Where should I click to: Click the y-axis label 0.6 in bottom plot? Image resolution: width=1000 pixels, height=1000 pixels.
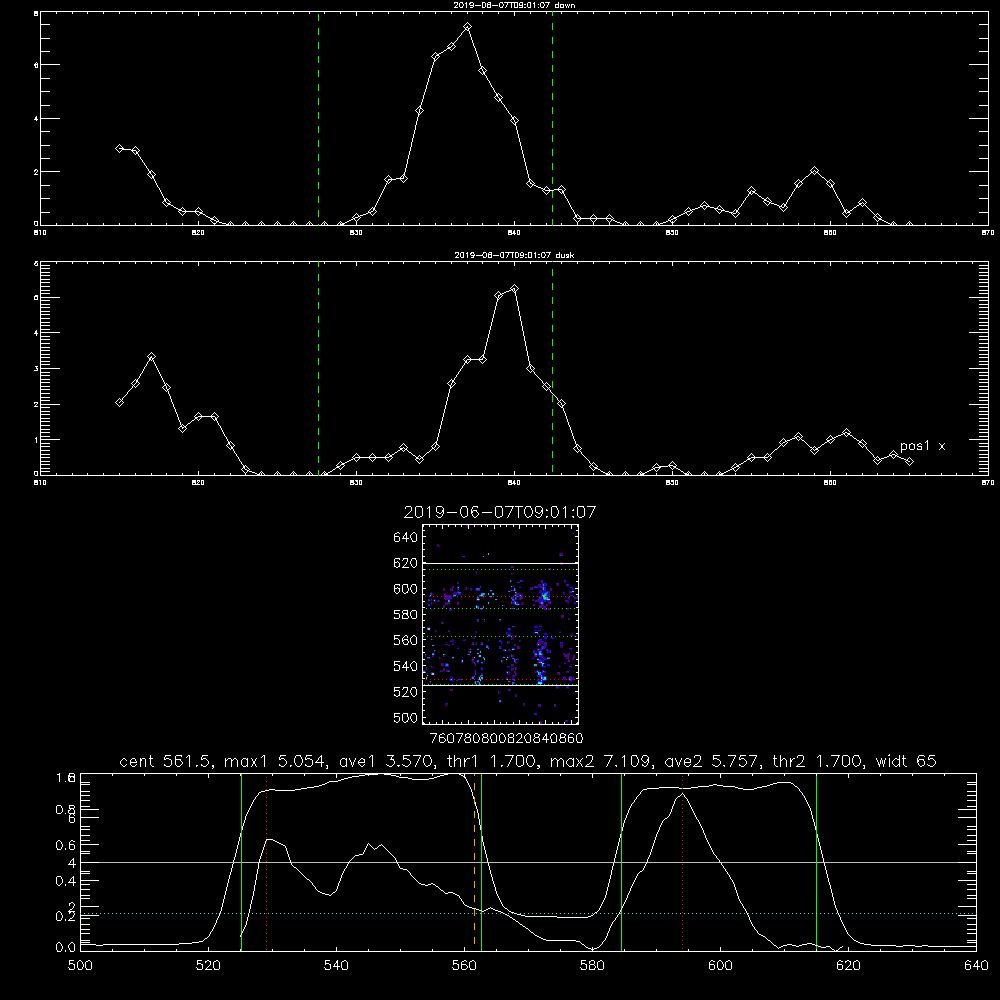(66, 845)
